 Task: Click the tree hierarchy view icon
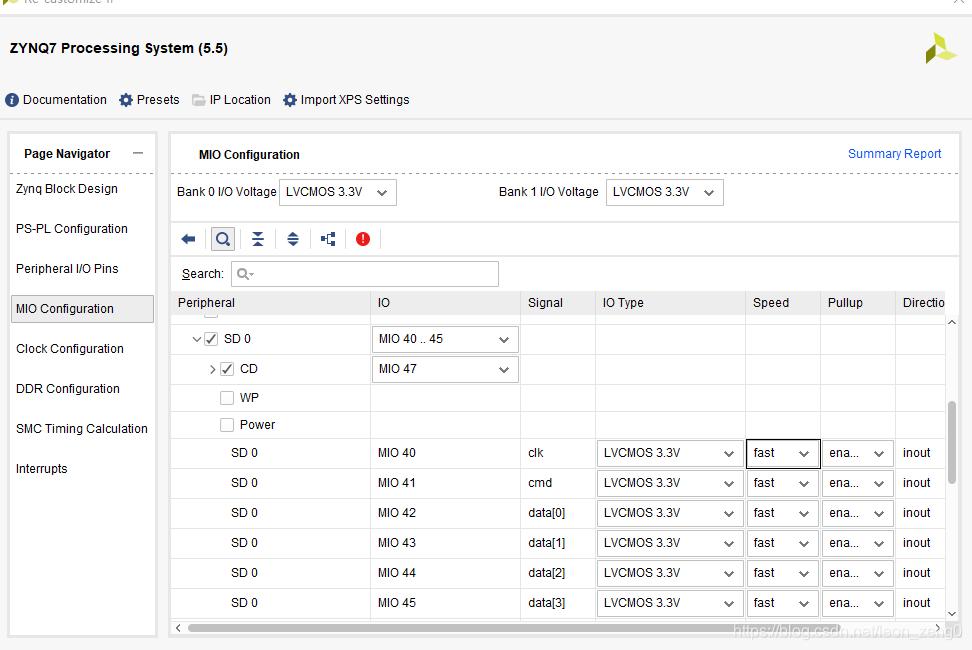[x=328, y=239]
